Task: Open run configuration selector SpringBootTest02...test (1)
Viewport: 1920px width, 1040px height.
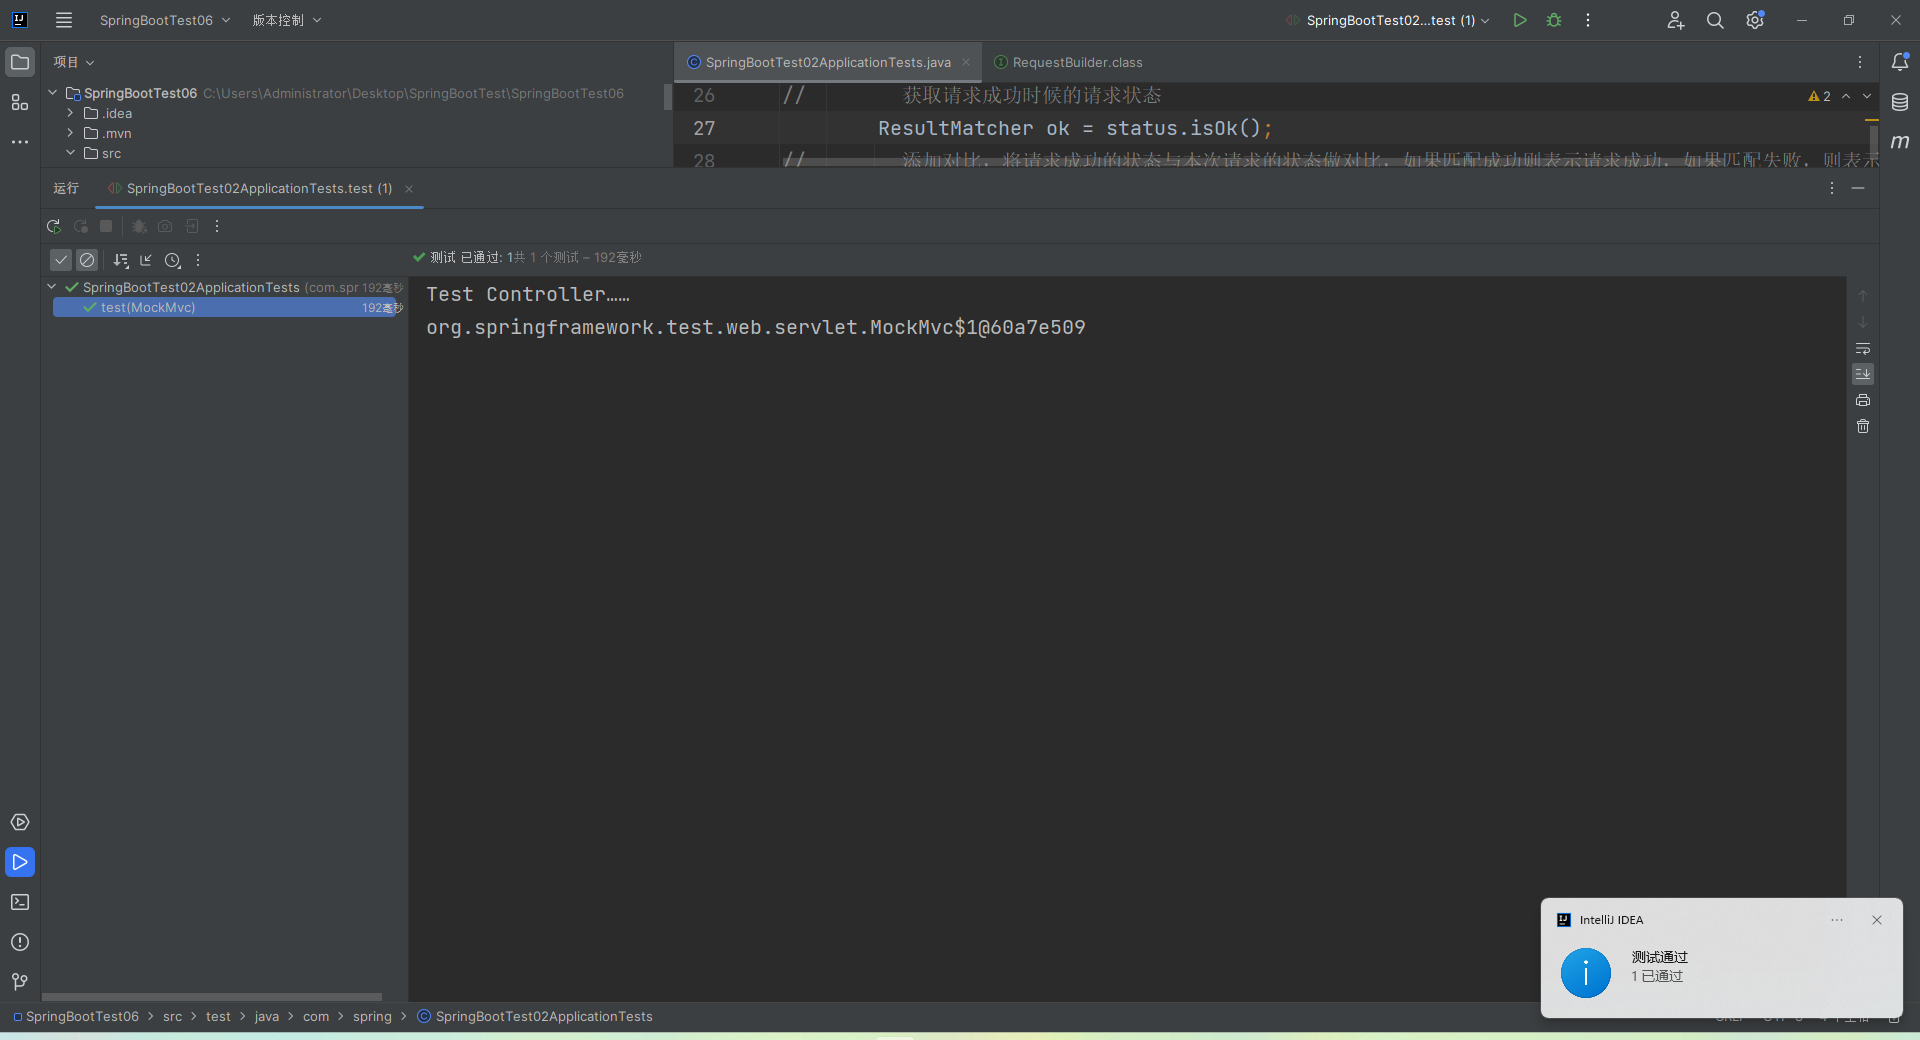Action: [x=1388, y=20]
